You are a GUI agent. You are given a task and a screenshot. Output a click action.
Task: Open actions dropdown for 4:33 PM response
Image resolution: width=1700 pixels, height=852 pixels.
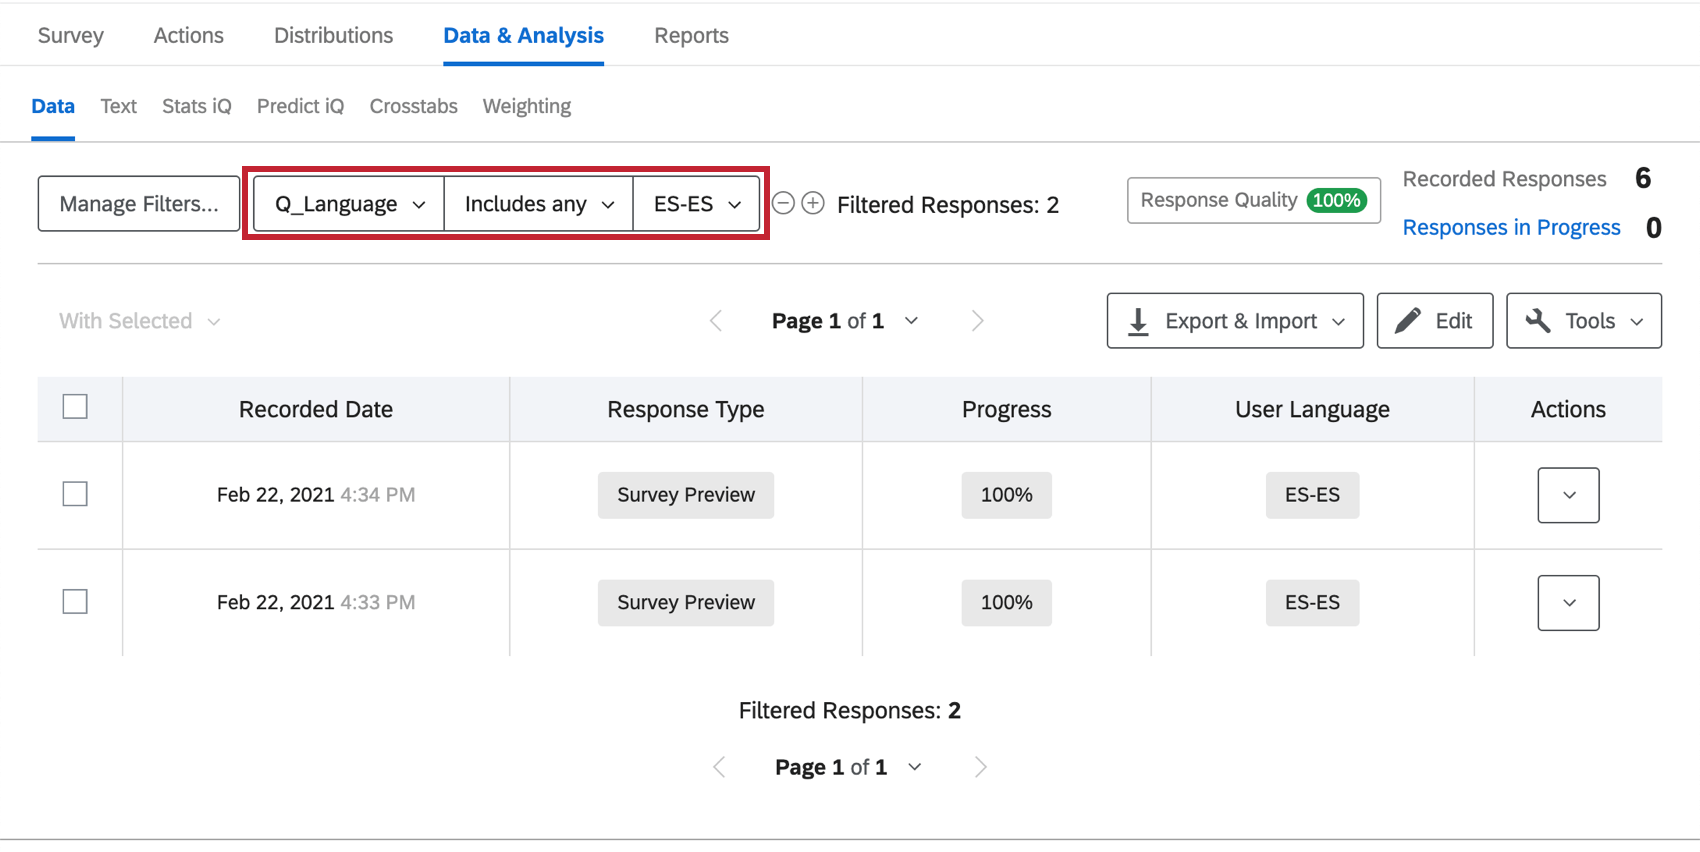pyautogui.click(x=1568, y=603)
